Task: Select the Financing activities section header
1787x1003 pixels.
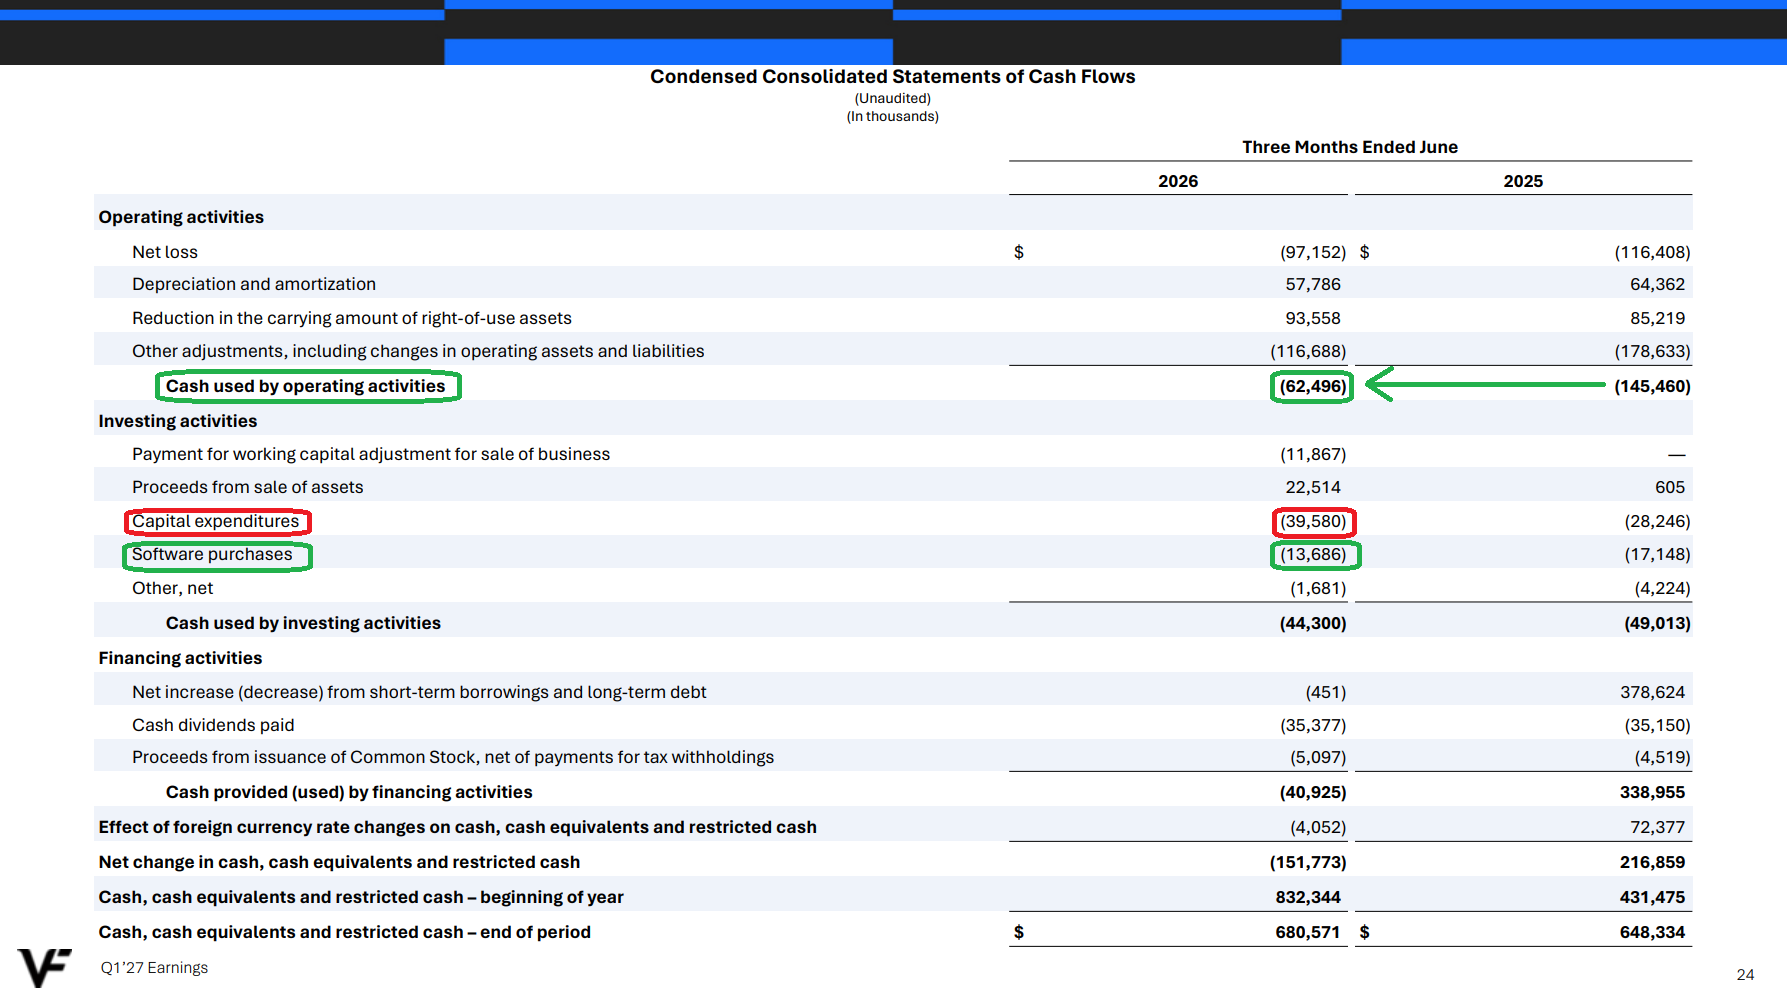Action: tap(180, 658)
